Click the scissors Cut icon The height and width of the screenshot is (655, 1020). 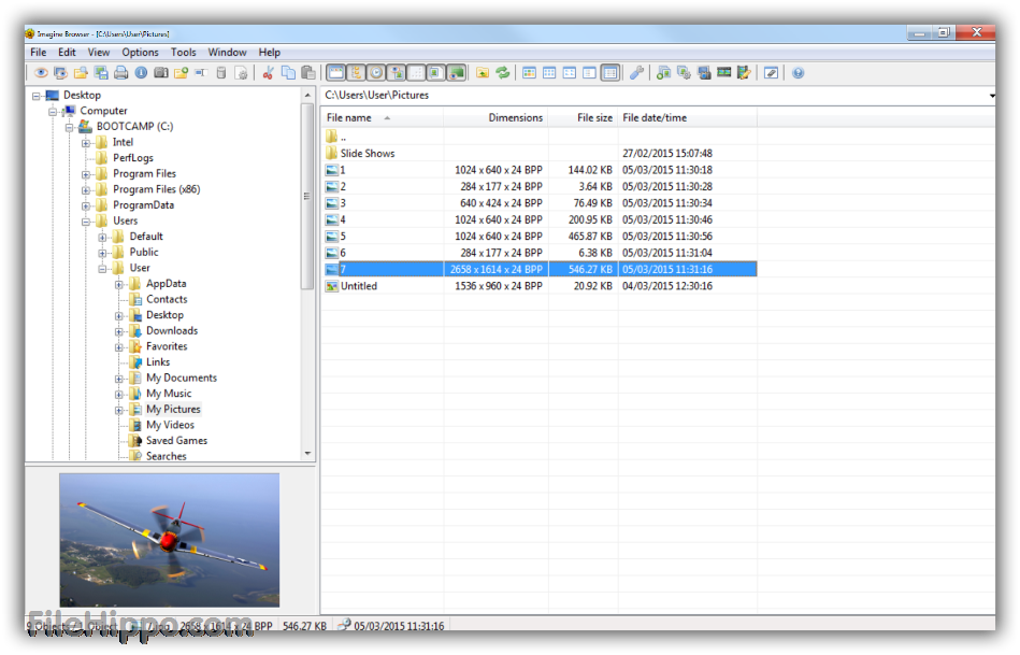click(x=268, y=73)
